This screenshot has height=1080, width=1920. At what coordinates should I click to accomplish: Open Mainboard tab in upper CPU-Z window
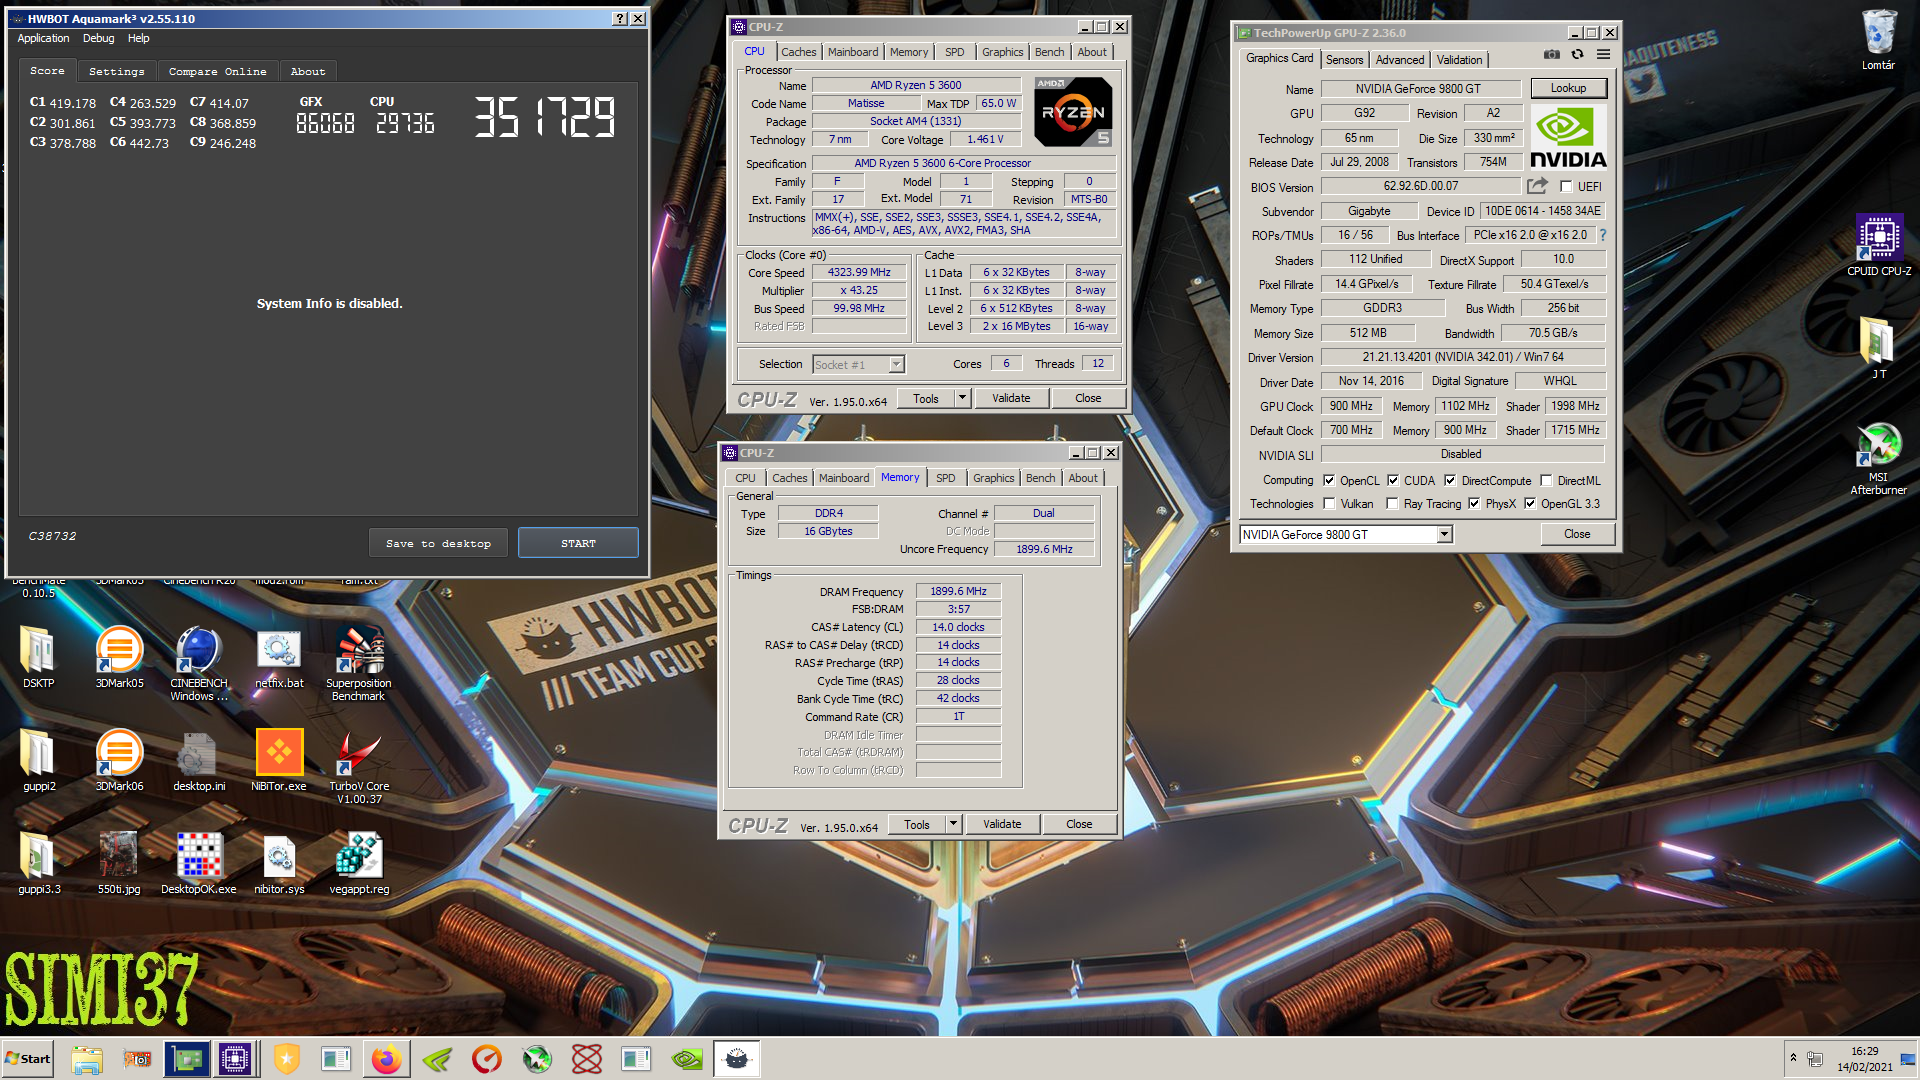pos(853,52)
